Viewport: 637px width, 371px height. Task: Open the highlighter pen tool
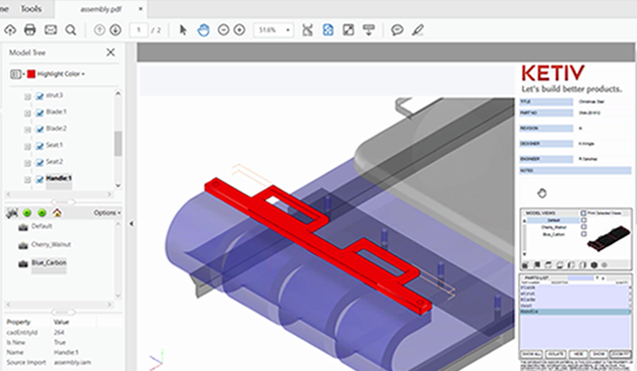pyautogui.click(x=418, y=30)
